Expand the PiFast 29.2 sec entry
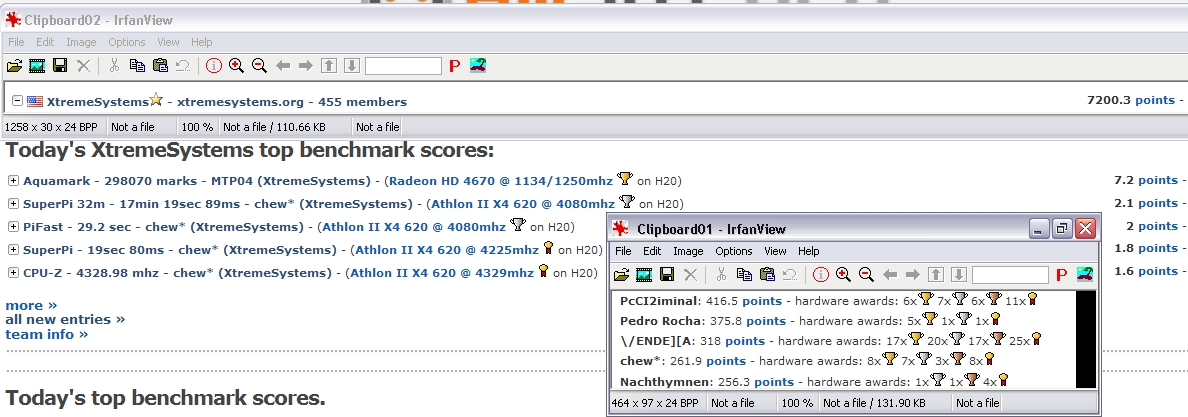The height and width of the screenshot is (417, 1188). pos(13,226)
